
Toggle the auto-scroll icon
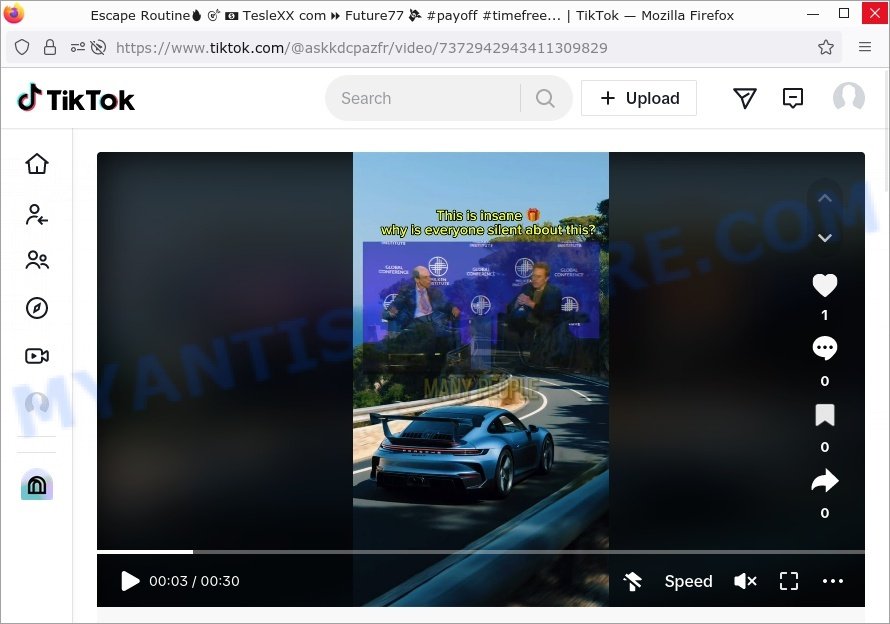(632, 581)
